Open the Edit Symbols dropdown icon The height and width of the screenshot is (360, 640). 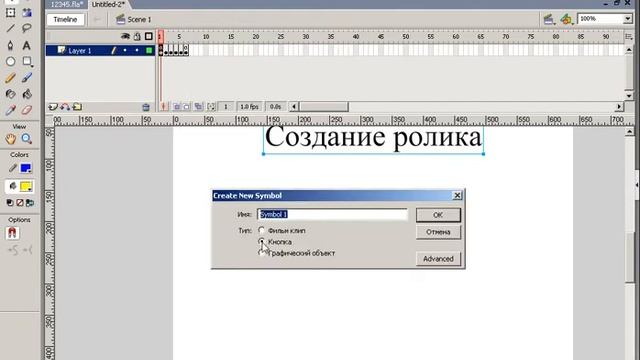point(566,19)
